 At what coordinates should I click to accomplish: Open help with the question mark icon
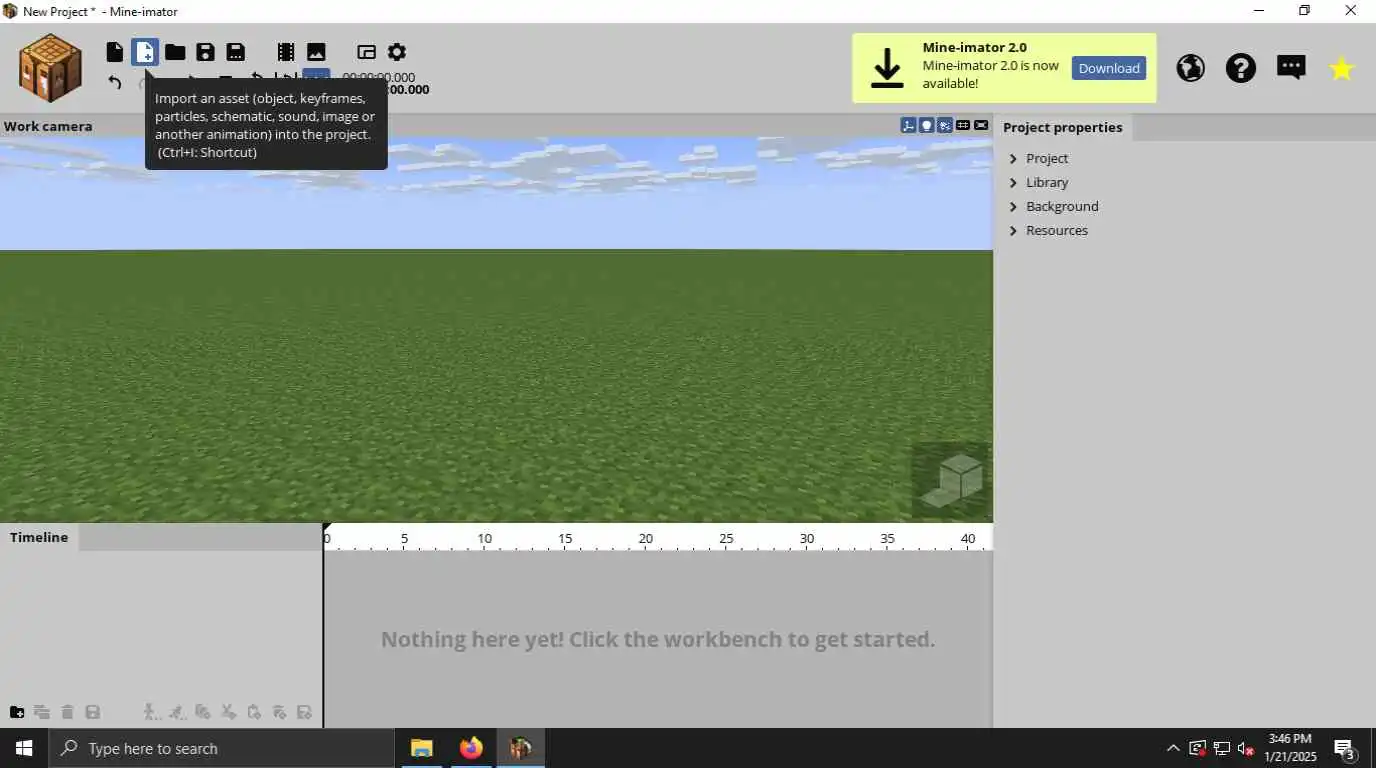pyautogui.click(x=1241, y=68)
